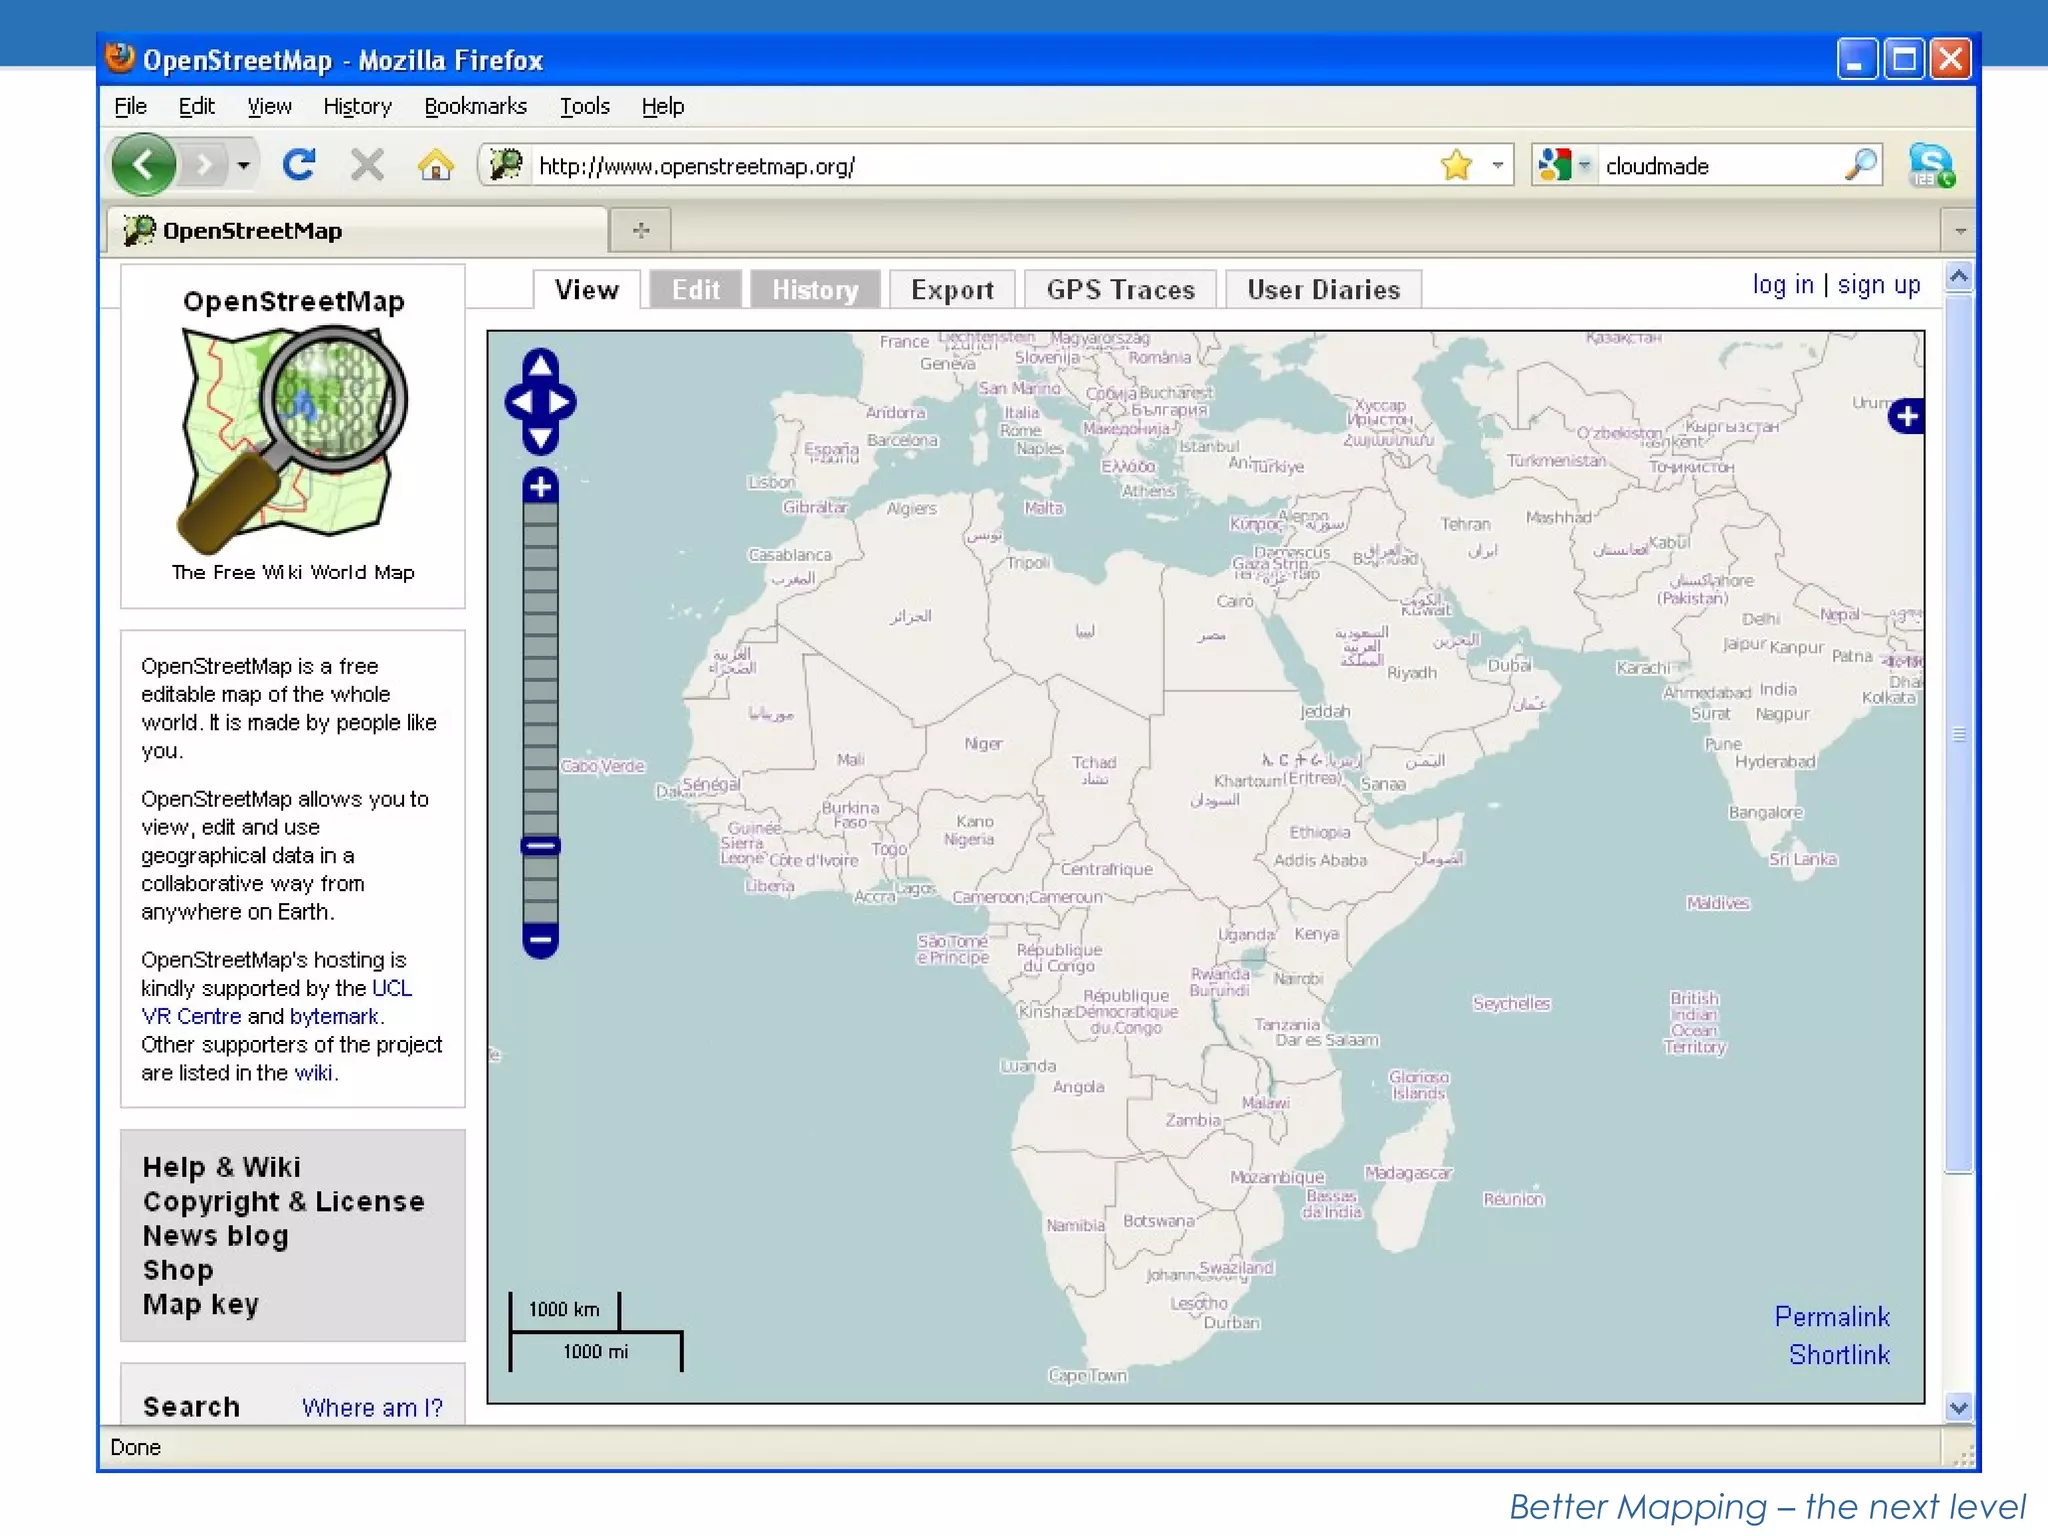Viewport: 2048px width, 1536px height.
Task: Click the site favicon in address bar
Action: [506, 165]
